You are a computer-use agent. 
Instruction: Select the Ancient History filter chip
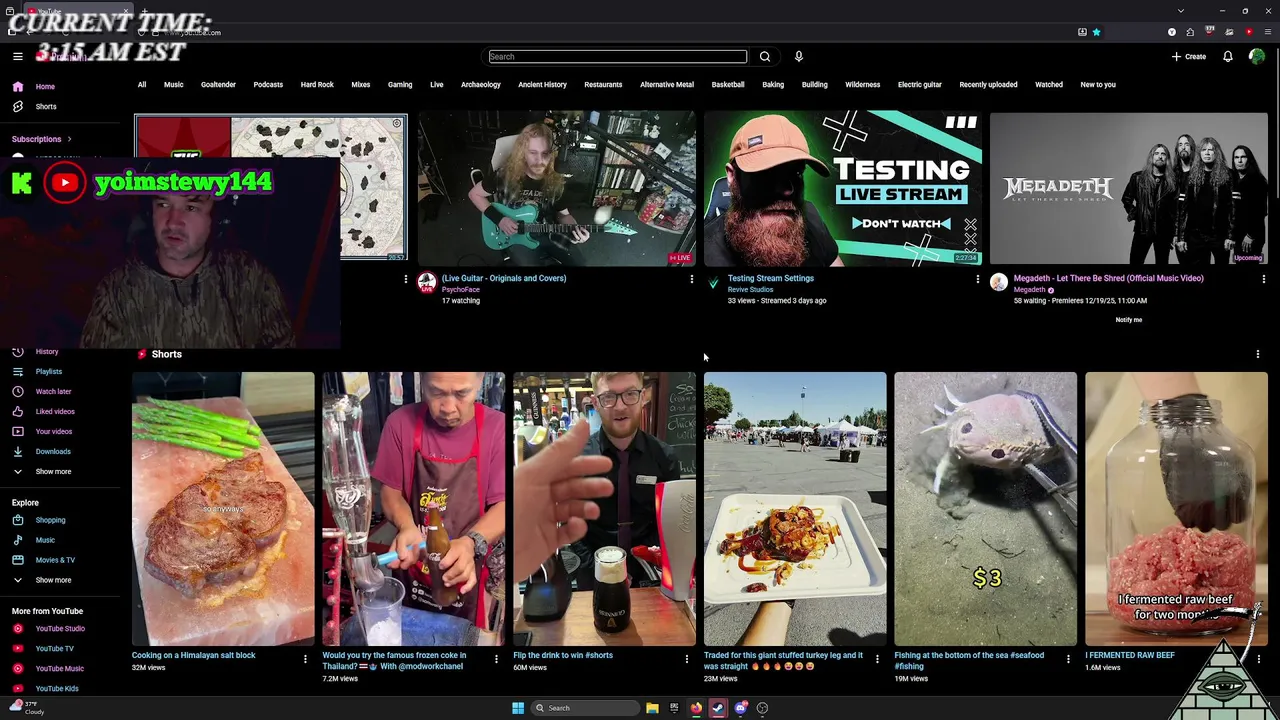pos(542,85)
